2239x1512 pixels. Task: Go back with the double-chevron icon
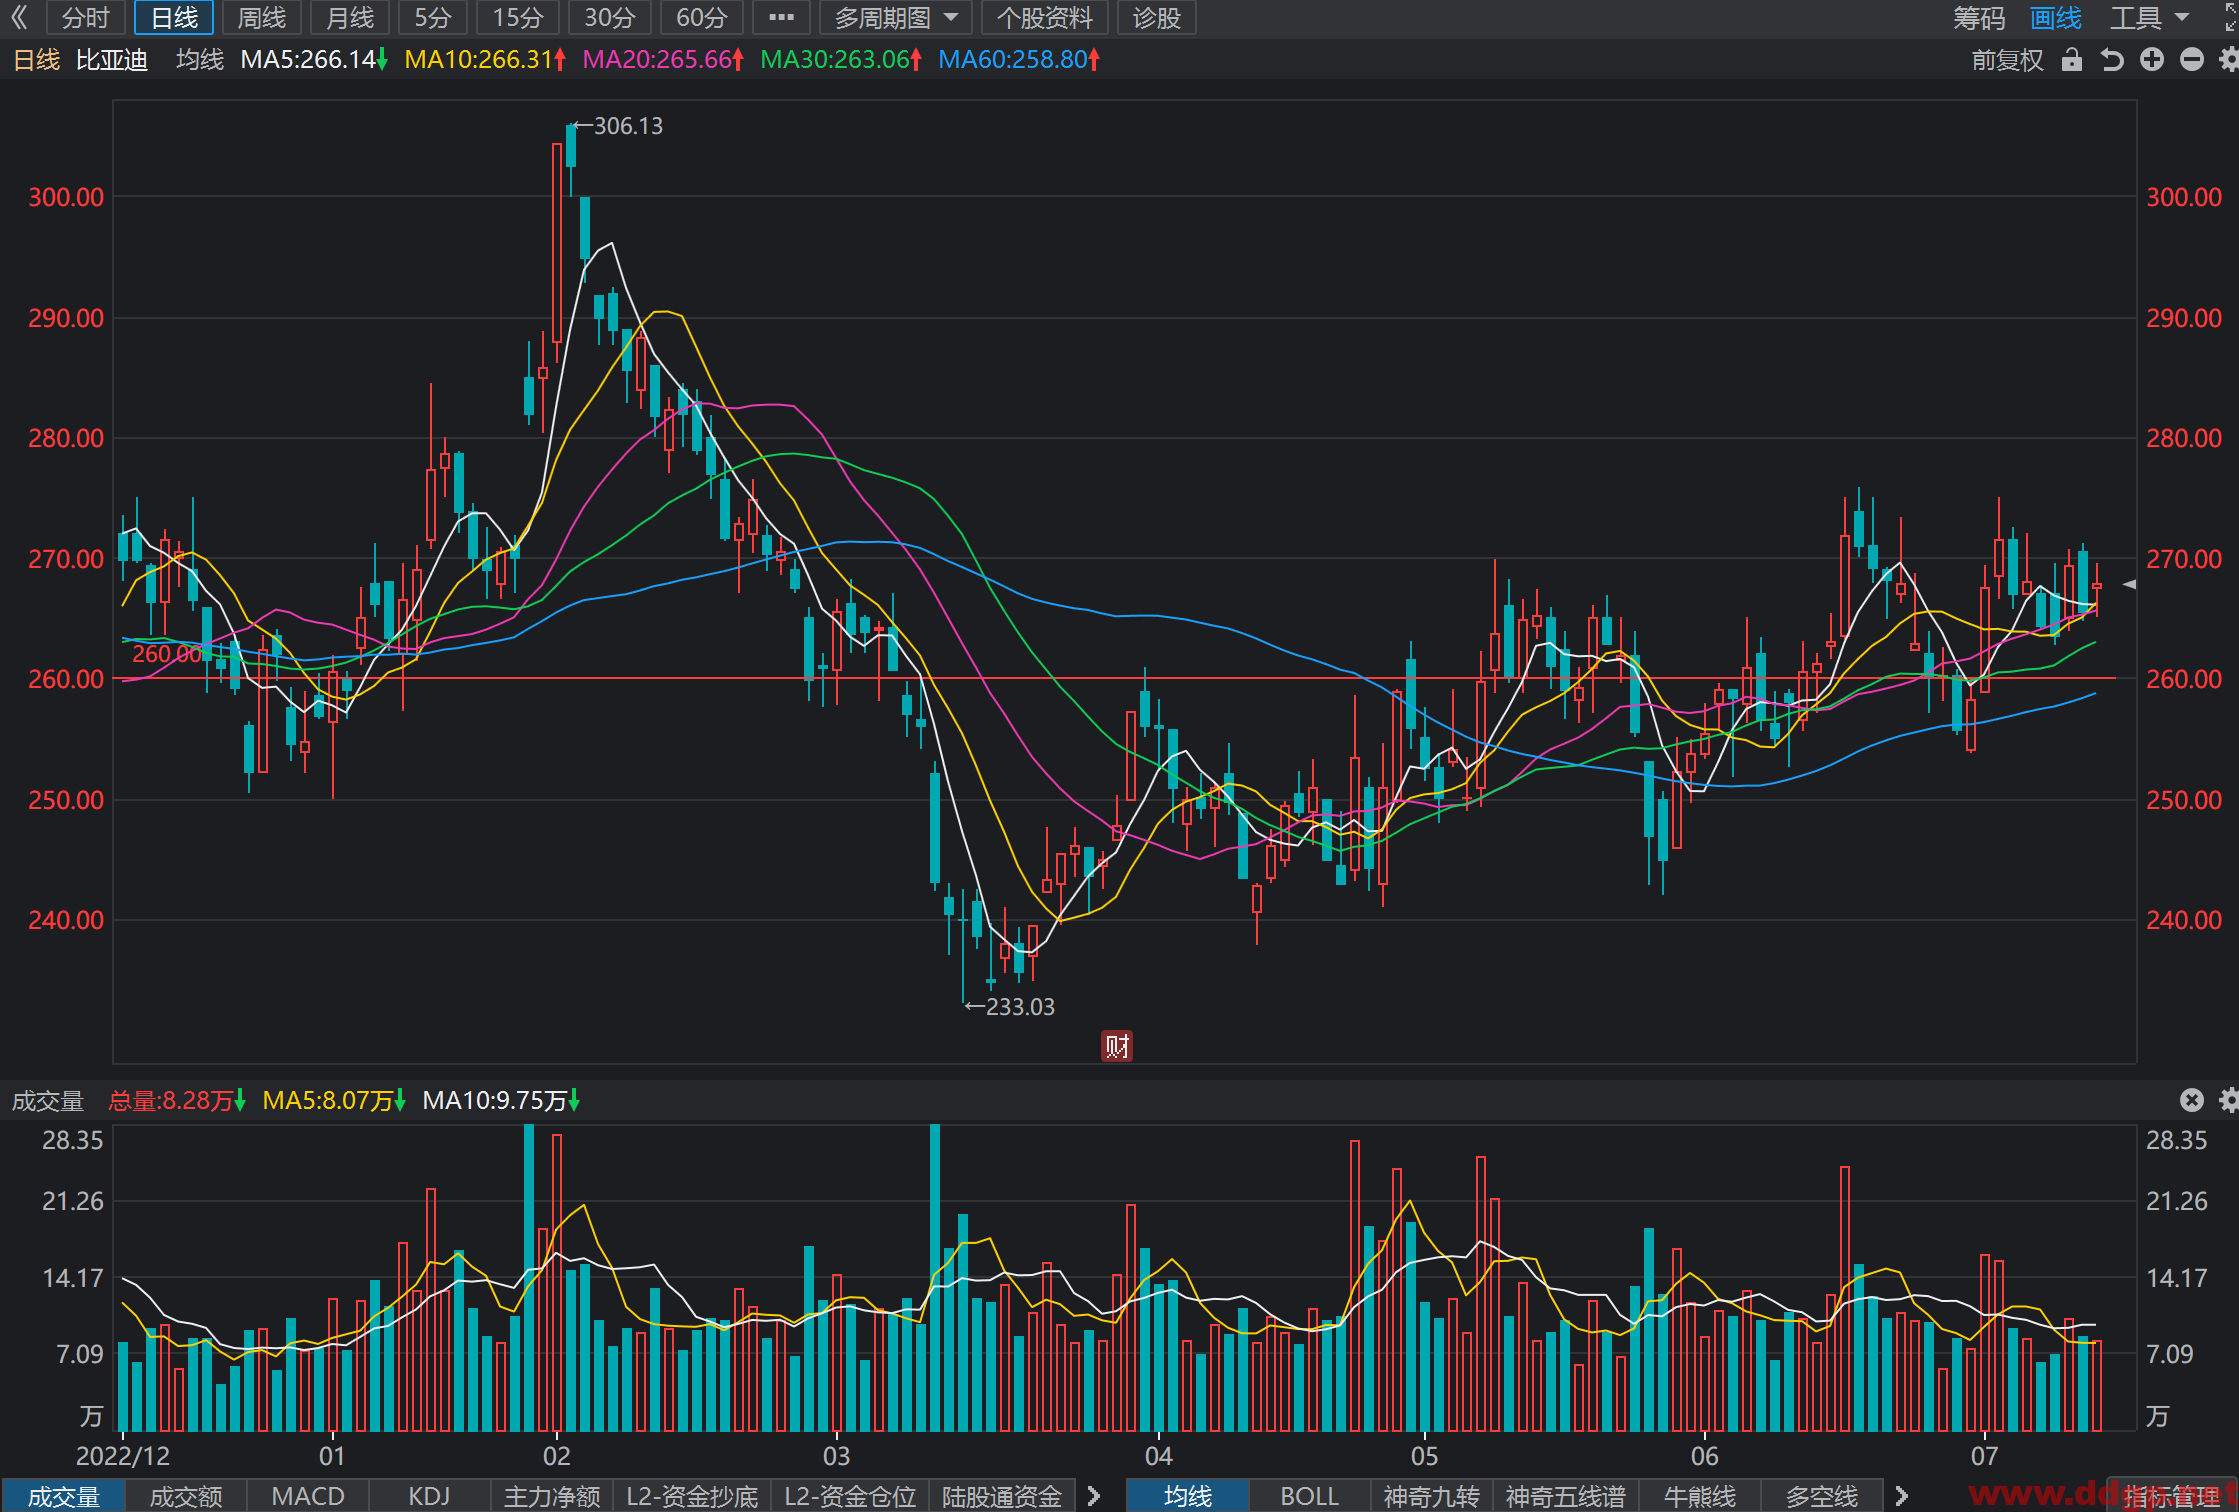(19, 17)
